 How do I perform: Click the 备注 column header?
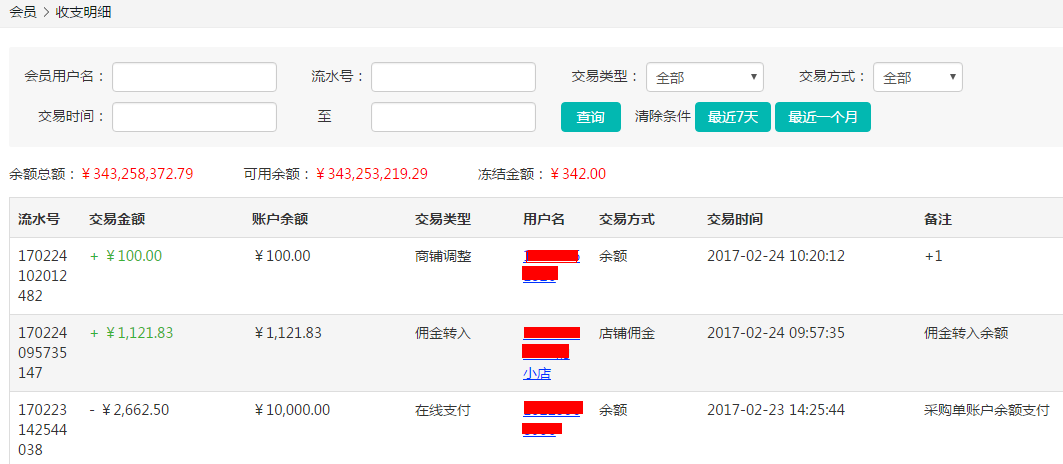point(938,219)
